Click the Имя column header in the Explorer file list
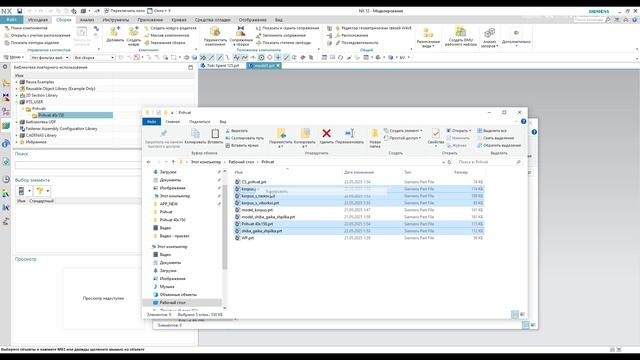This screenshot has width=640, height=360. [x=239, y=172]
